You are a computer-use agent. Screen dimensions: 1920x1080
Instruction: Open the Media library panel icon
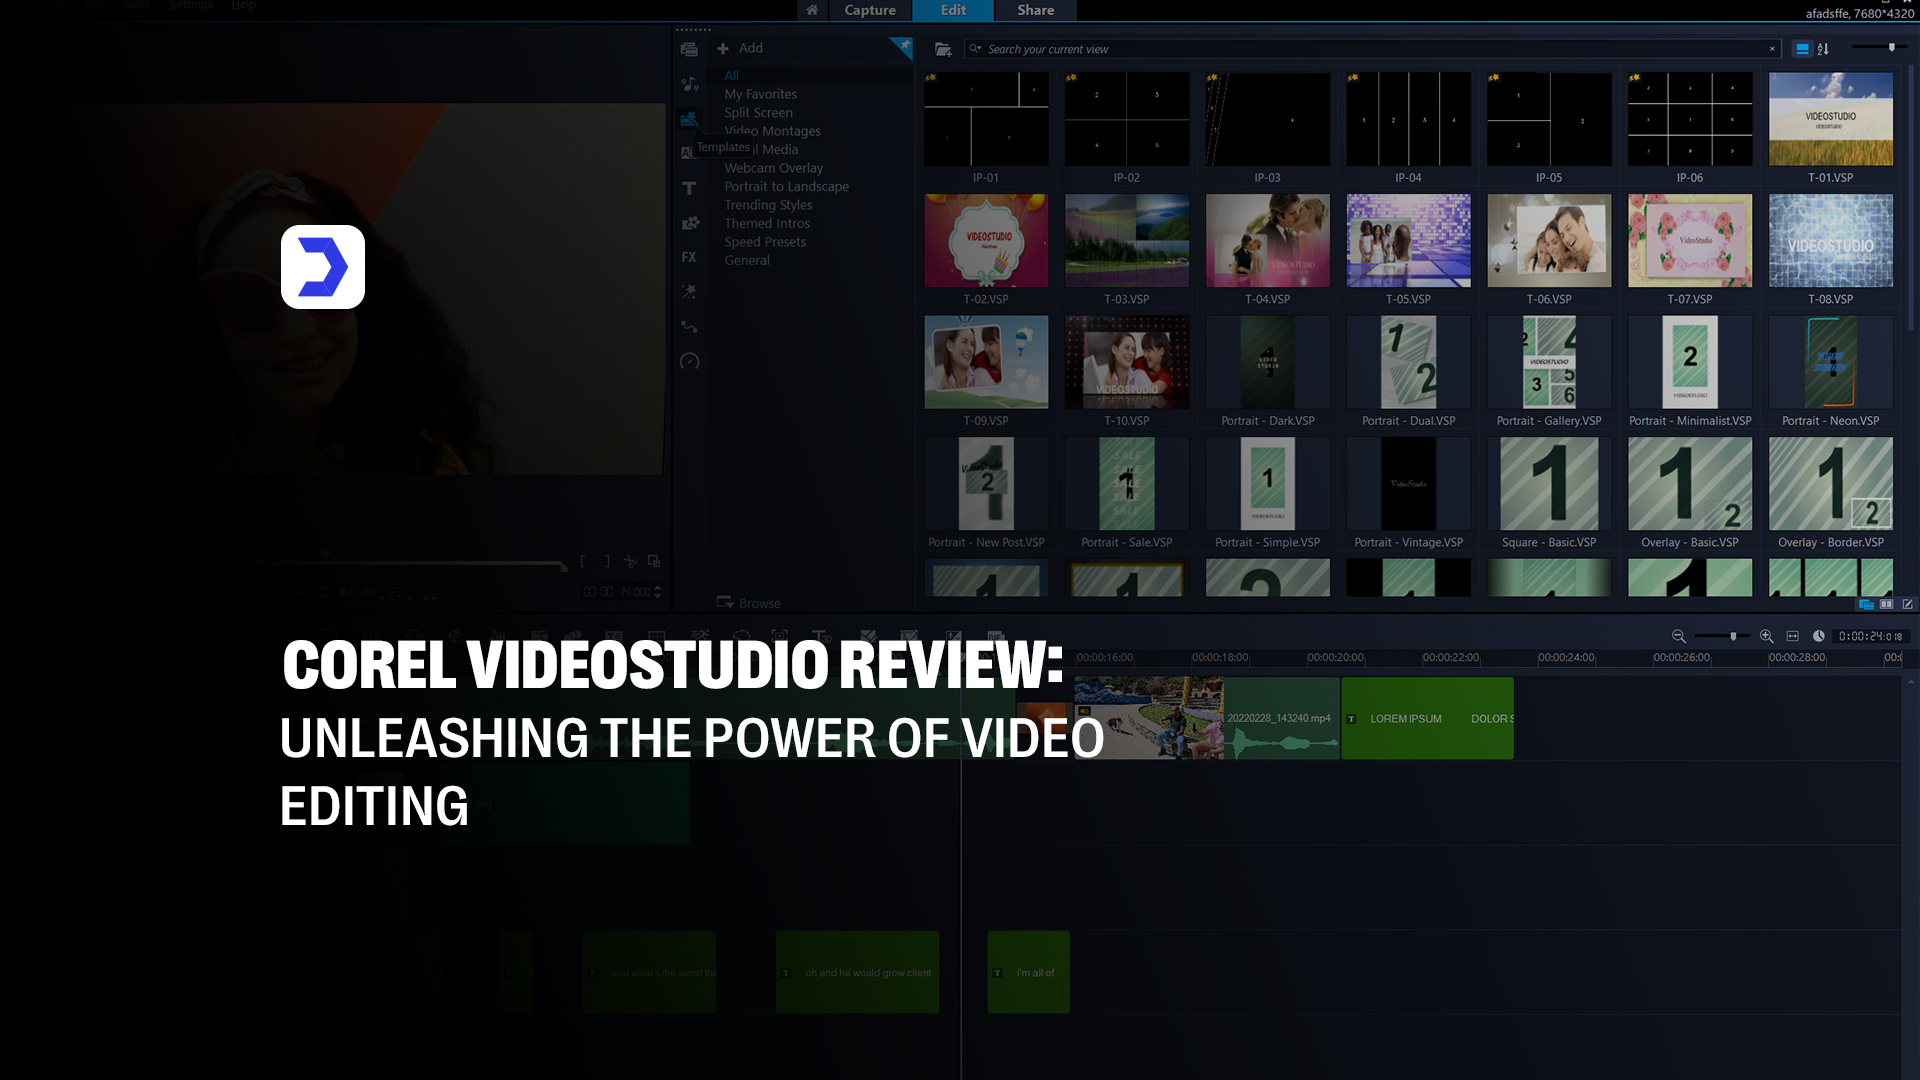689,49
